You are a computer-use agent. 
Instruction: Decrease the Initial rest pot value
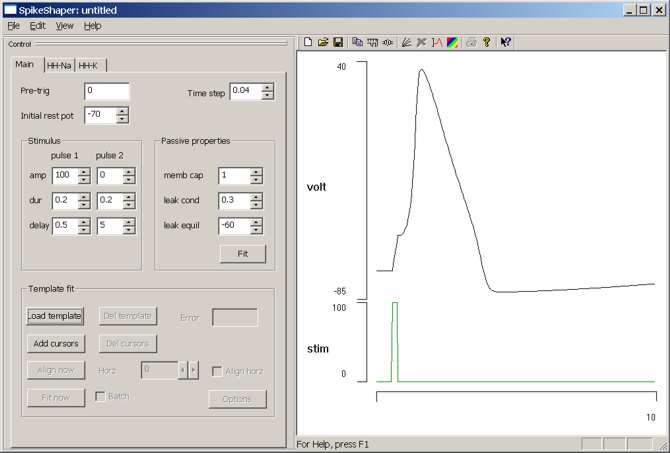pos(122,120)
